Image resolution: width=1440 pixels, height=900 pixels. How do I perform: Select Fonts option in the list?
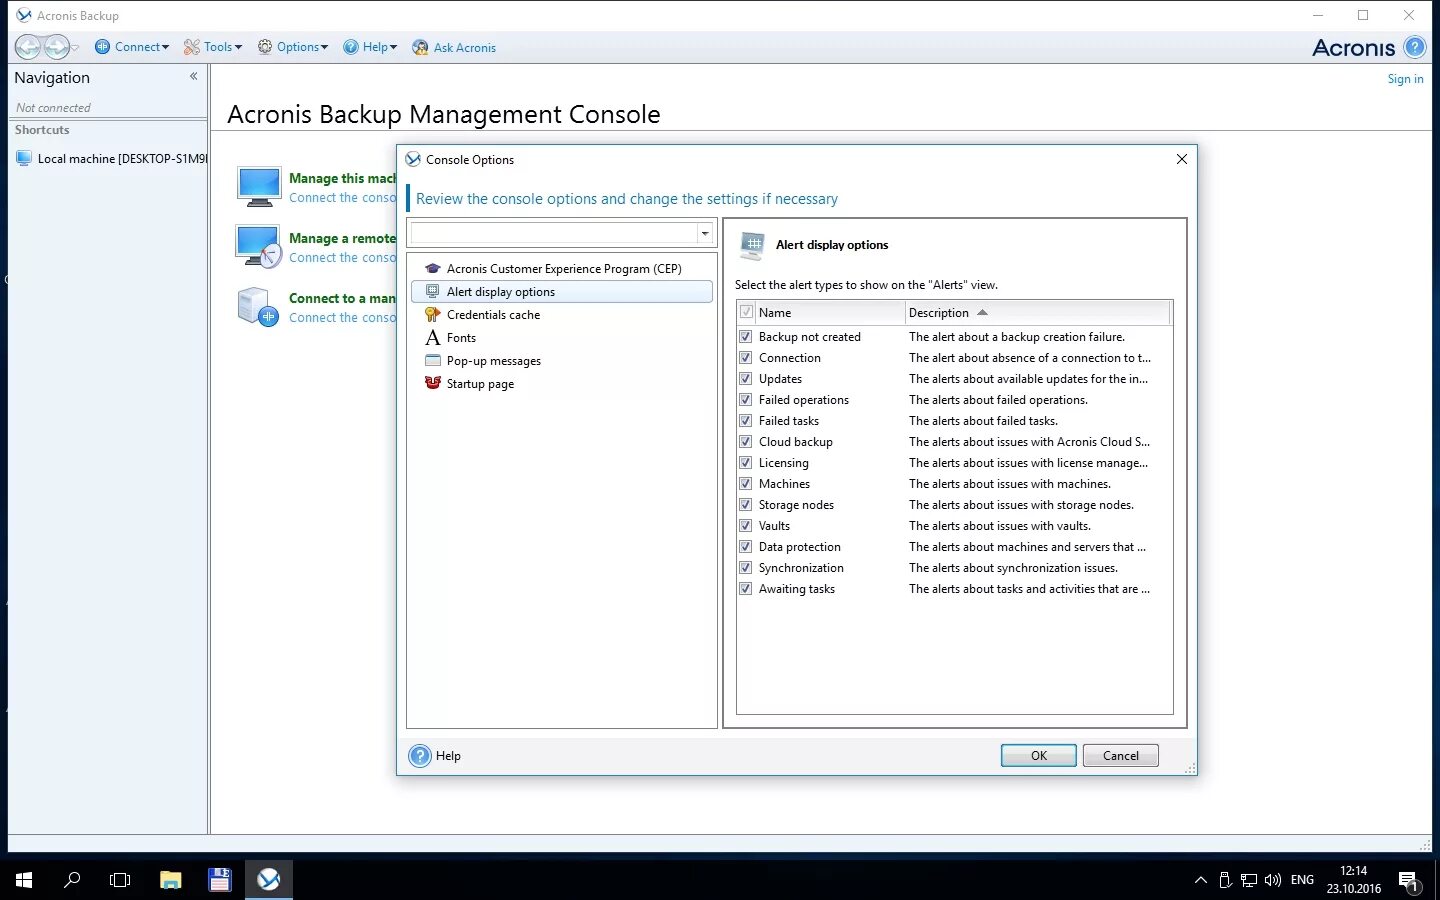[x=562, y=337]
